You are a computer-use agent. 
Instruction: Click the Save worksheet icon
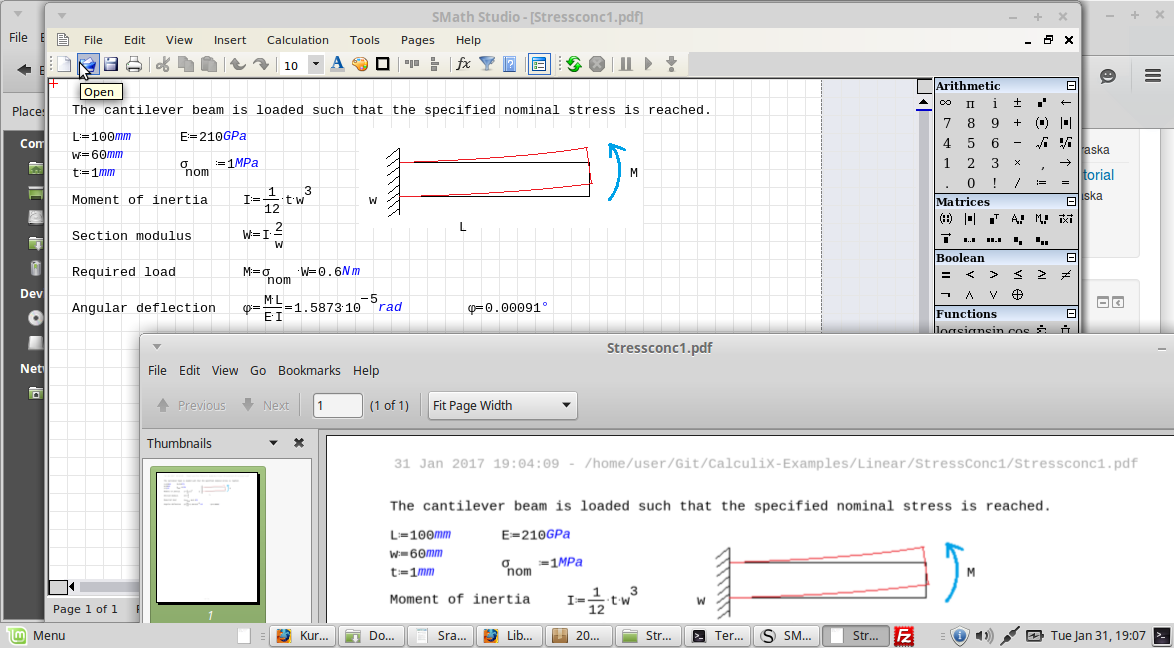point(111,64)
